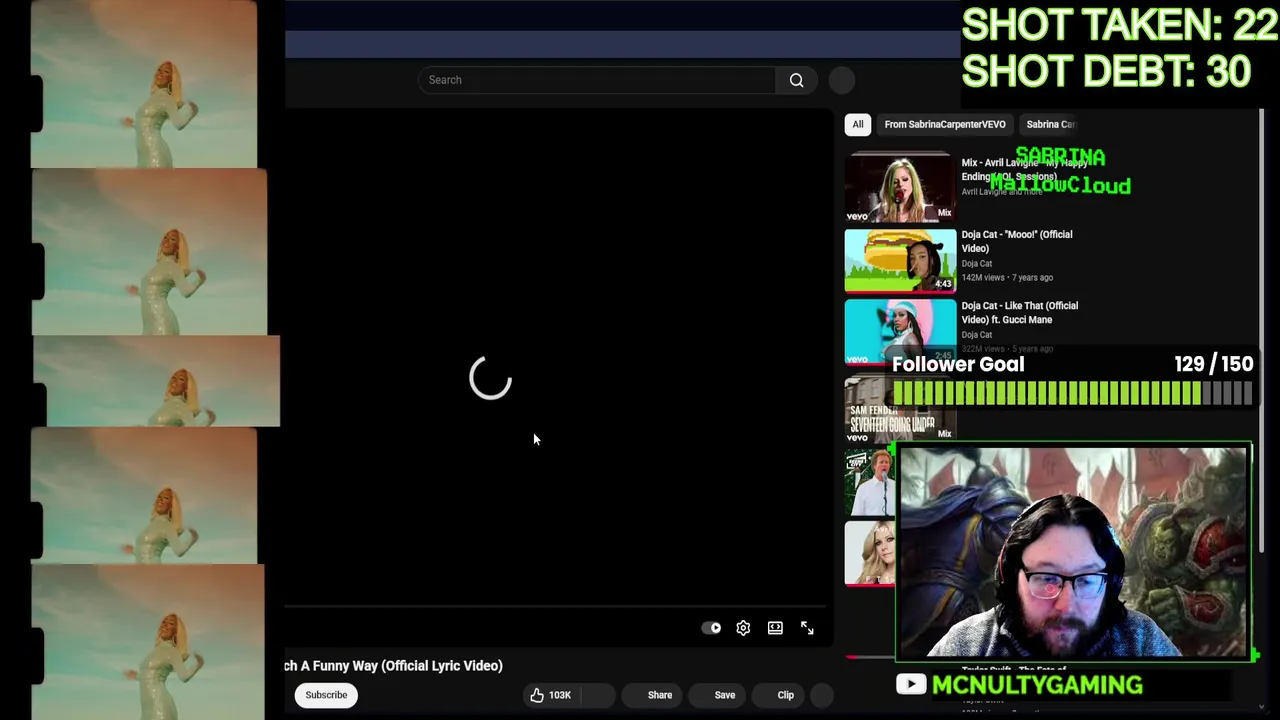Click the YouTube icon beside MCNULTYGAMING
Screen dimensions: 1280x720
910,684
